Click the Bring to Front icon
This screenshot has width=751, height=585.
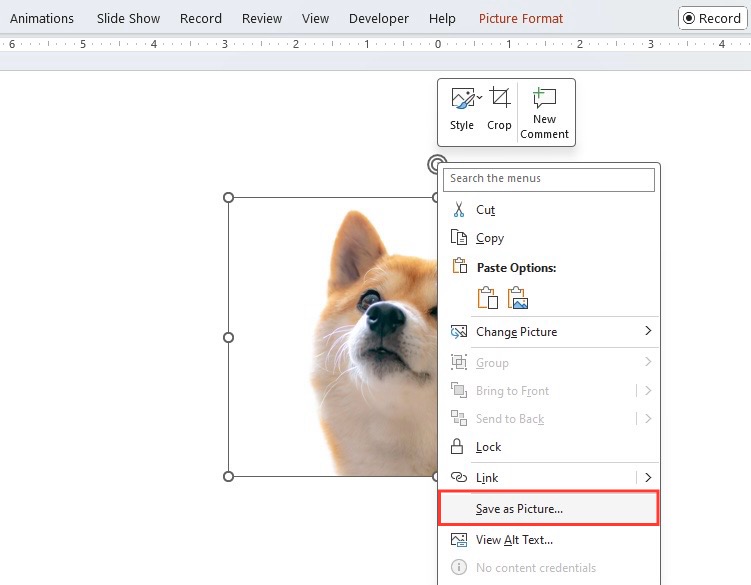[459, 390]
